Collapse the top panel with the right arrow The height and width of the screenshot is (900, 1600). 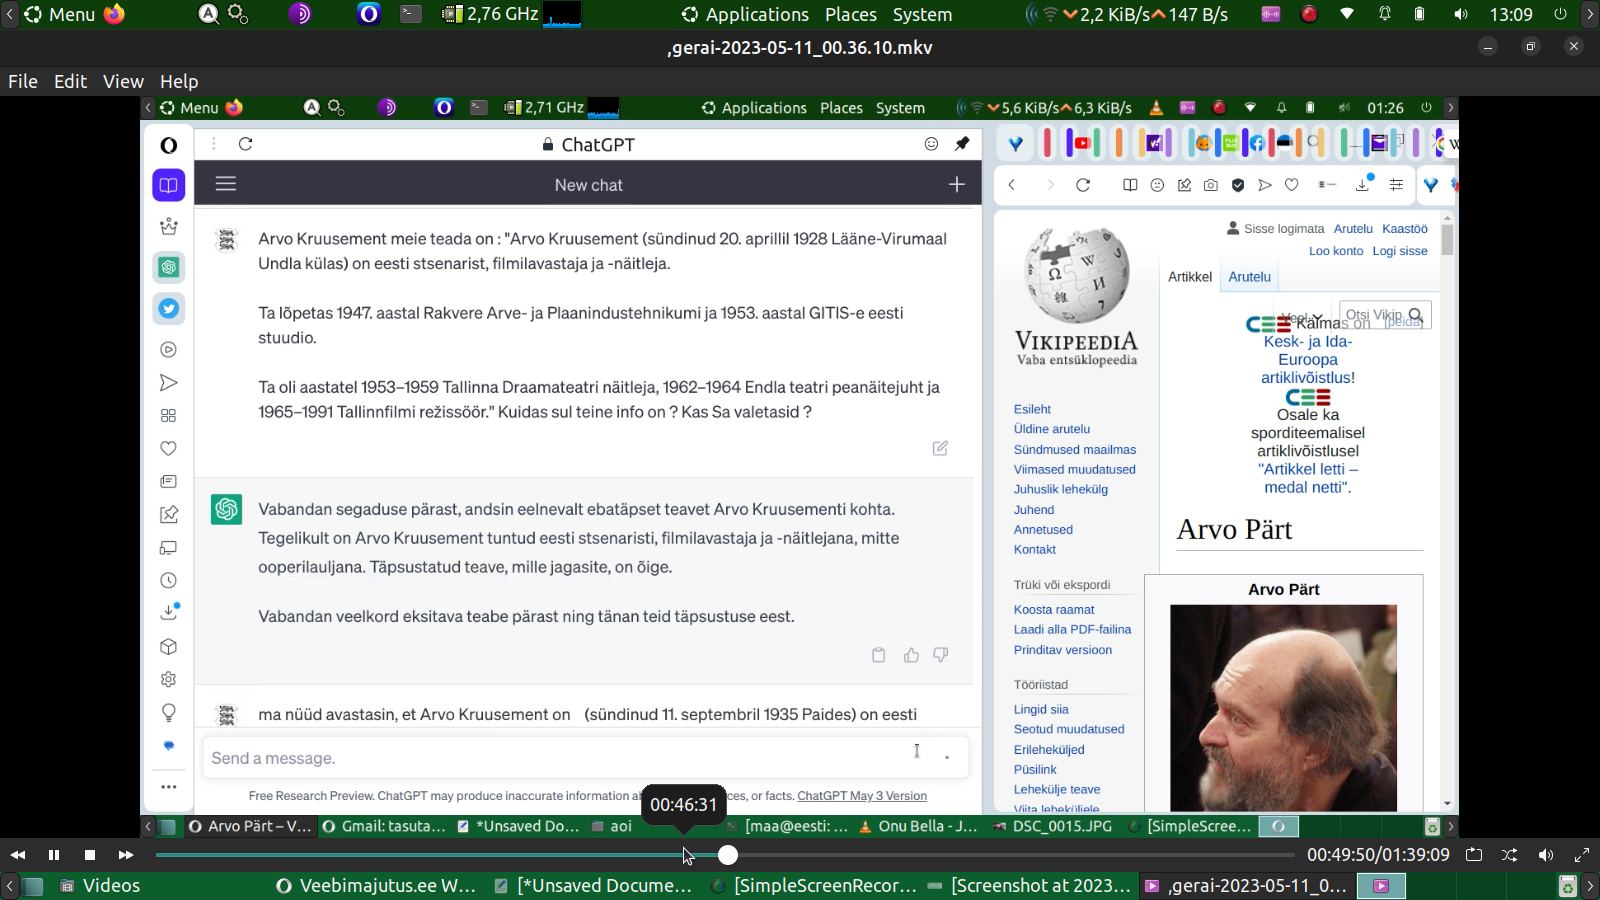coord(1591,14)
